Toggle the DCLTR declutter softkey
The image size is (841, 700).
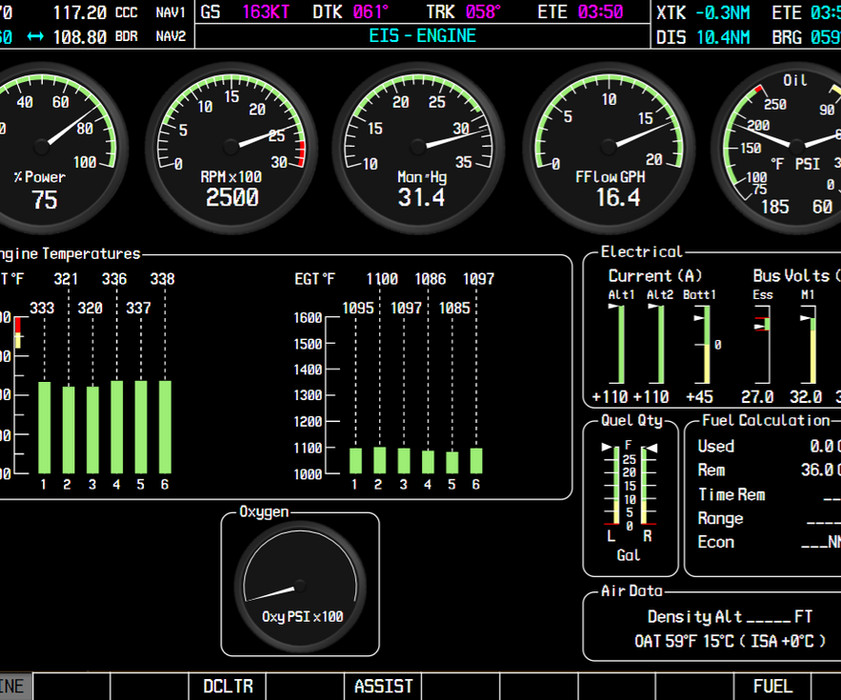coord(227,686)
